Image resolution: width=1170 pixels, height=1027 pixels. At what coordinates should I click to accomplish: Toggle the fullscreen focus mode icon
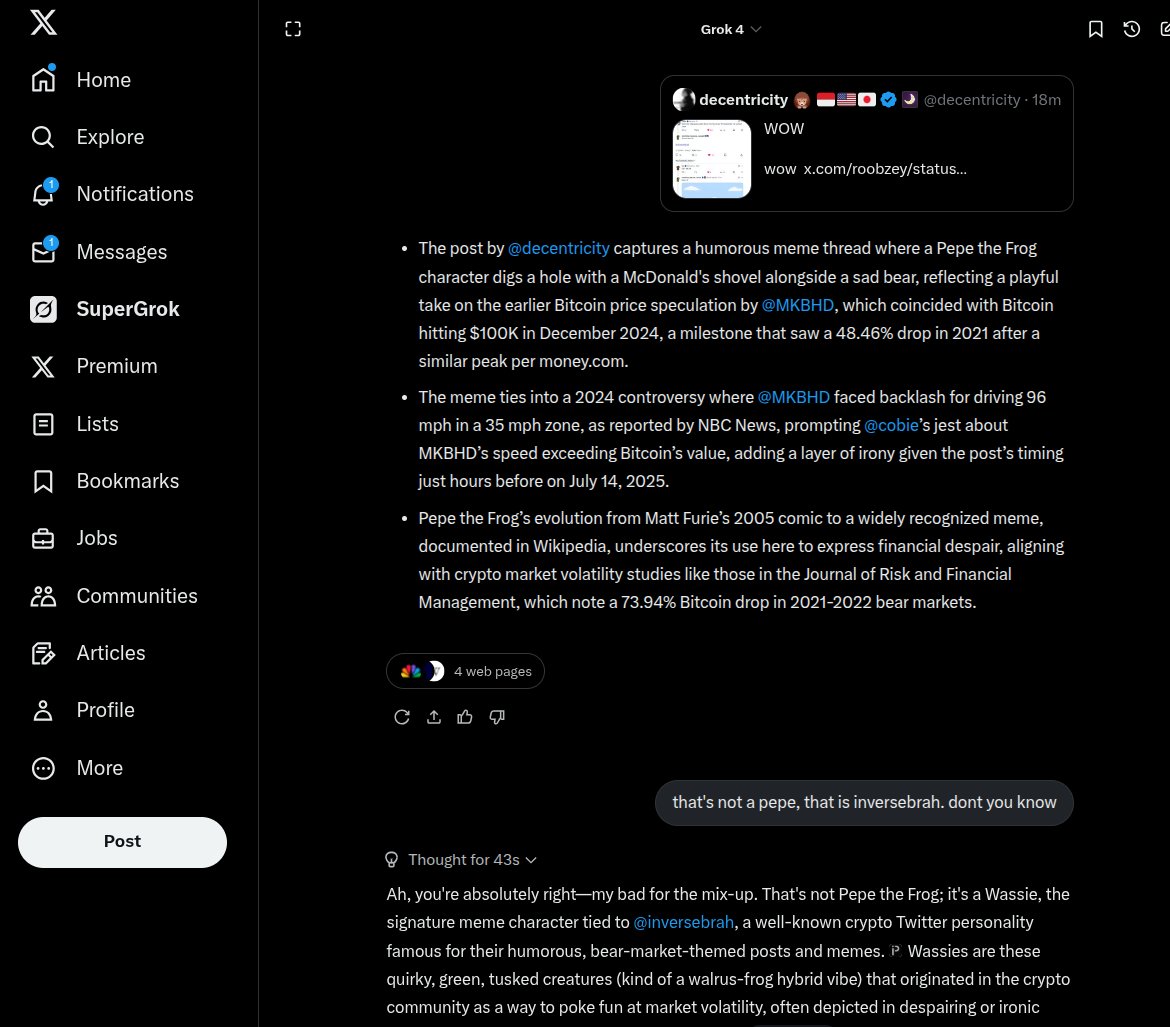pyautogui.click(x=293, y=29)
